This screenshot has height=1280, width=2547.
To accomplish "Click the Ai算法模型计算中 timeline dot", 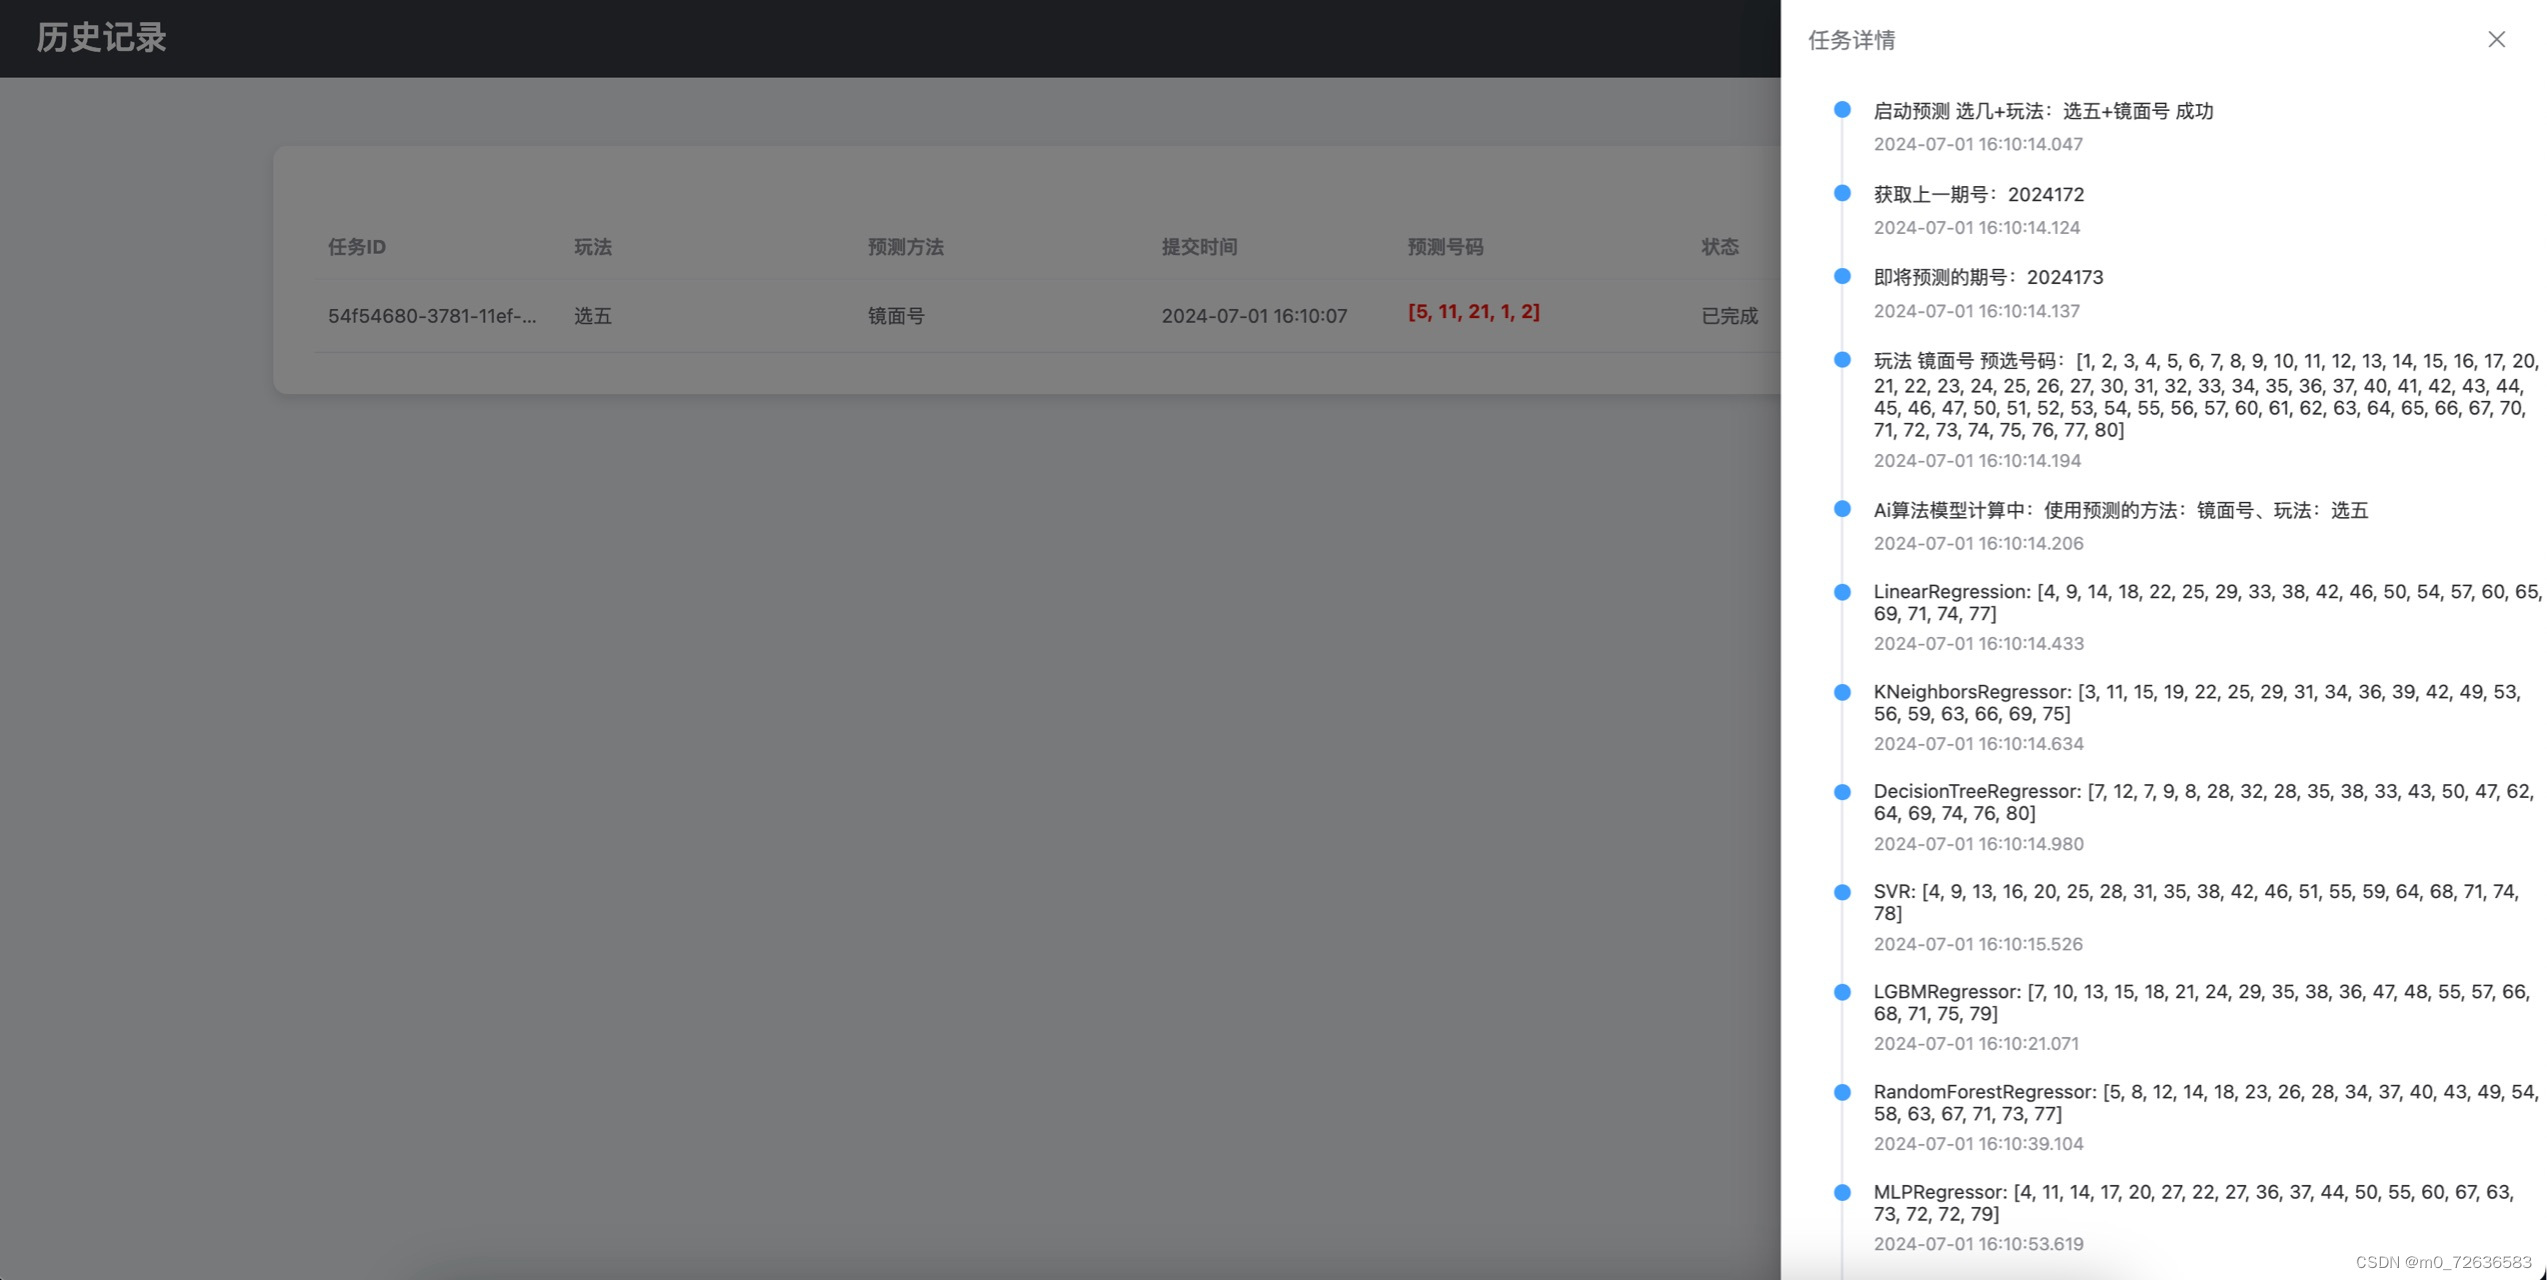I will (1842, 509).
